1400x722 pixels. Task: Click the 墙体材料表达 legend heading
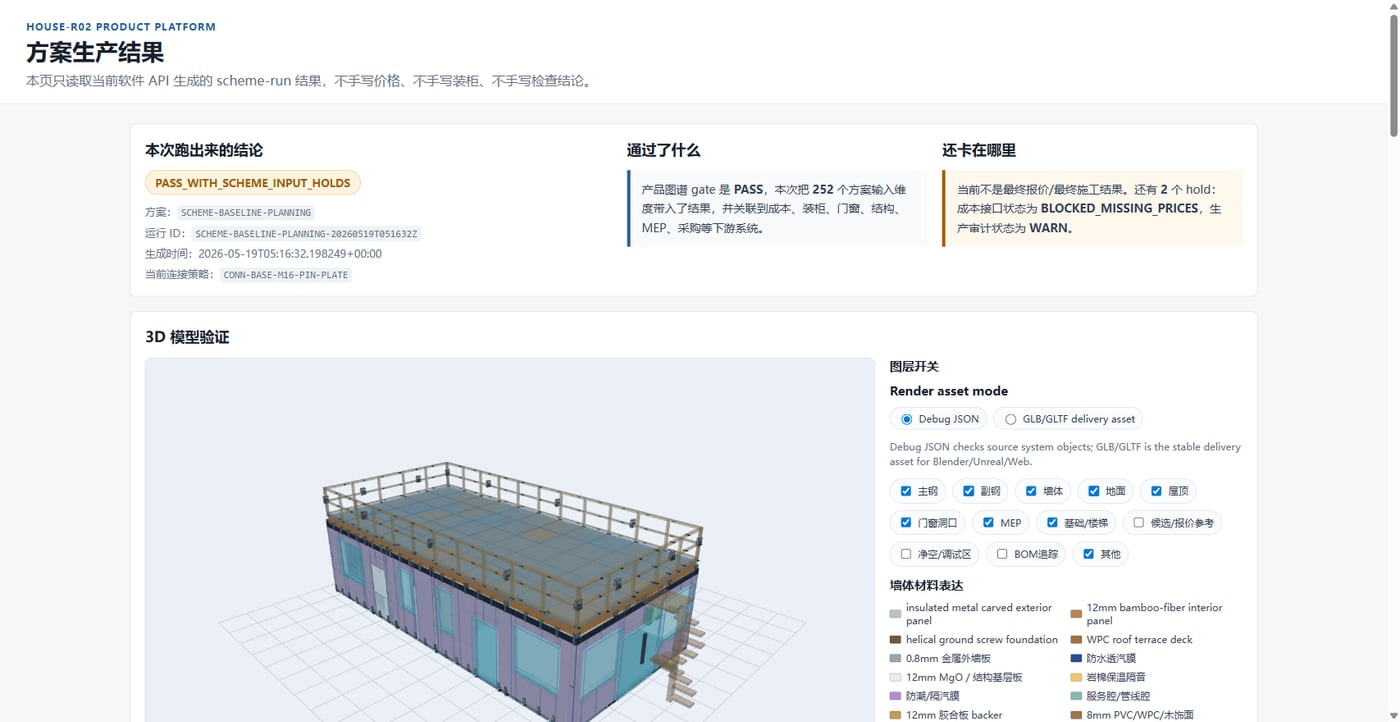click(x=926, y=585)
